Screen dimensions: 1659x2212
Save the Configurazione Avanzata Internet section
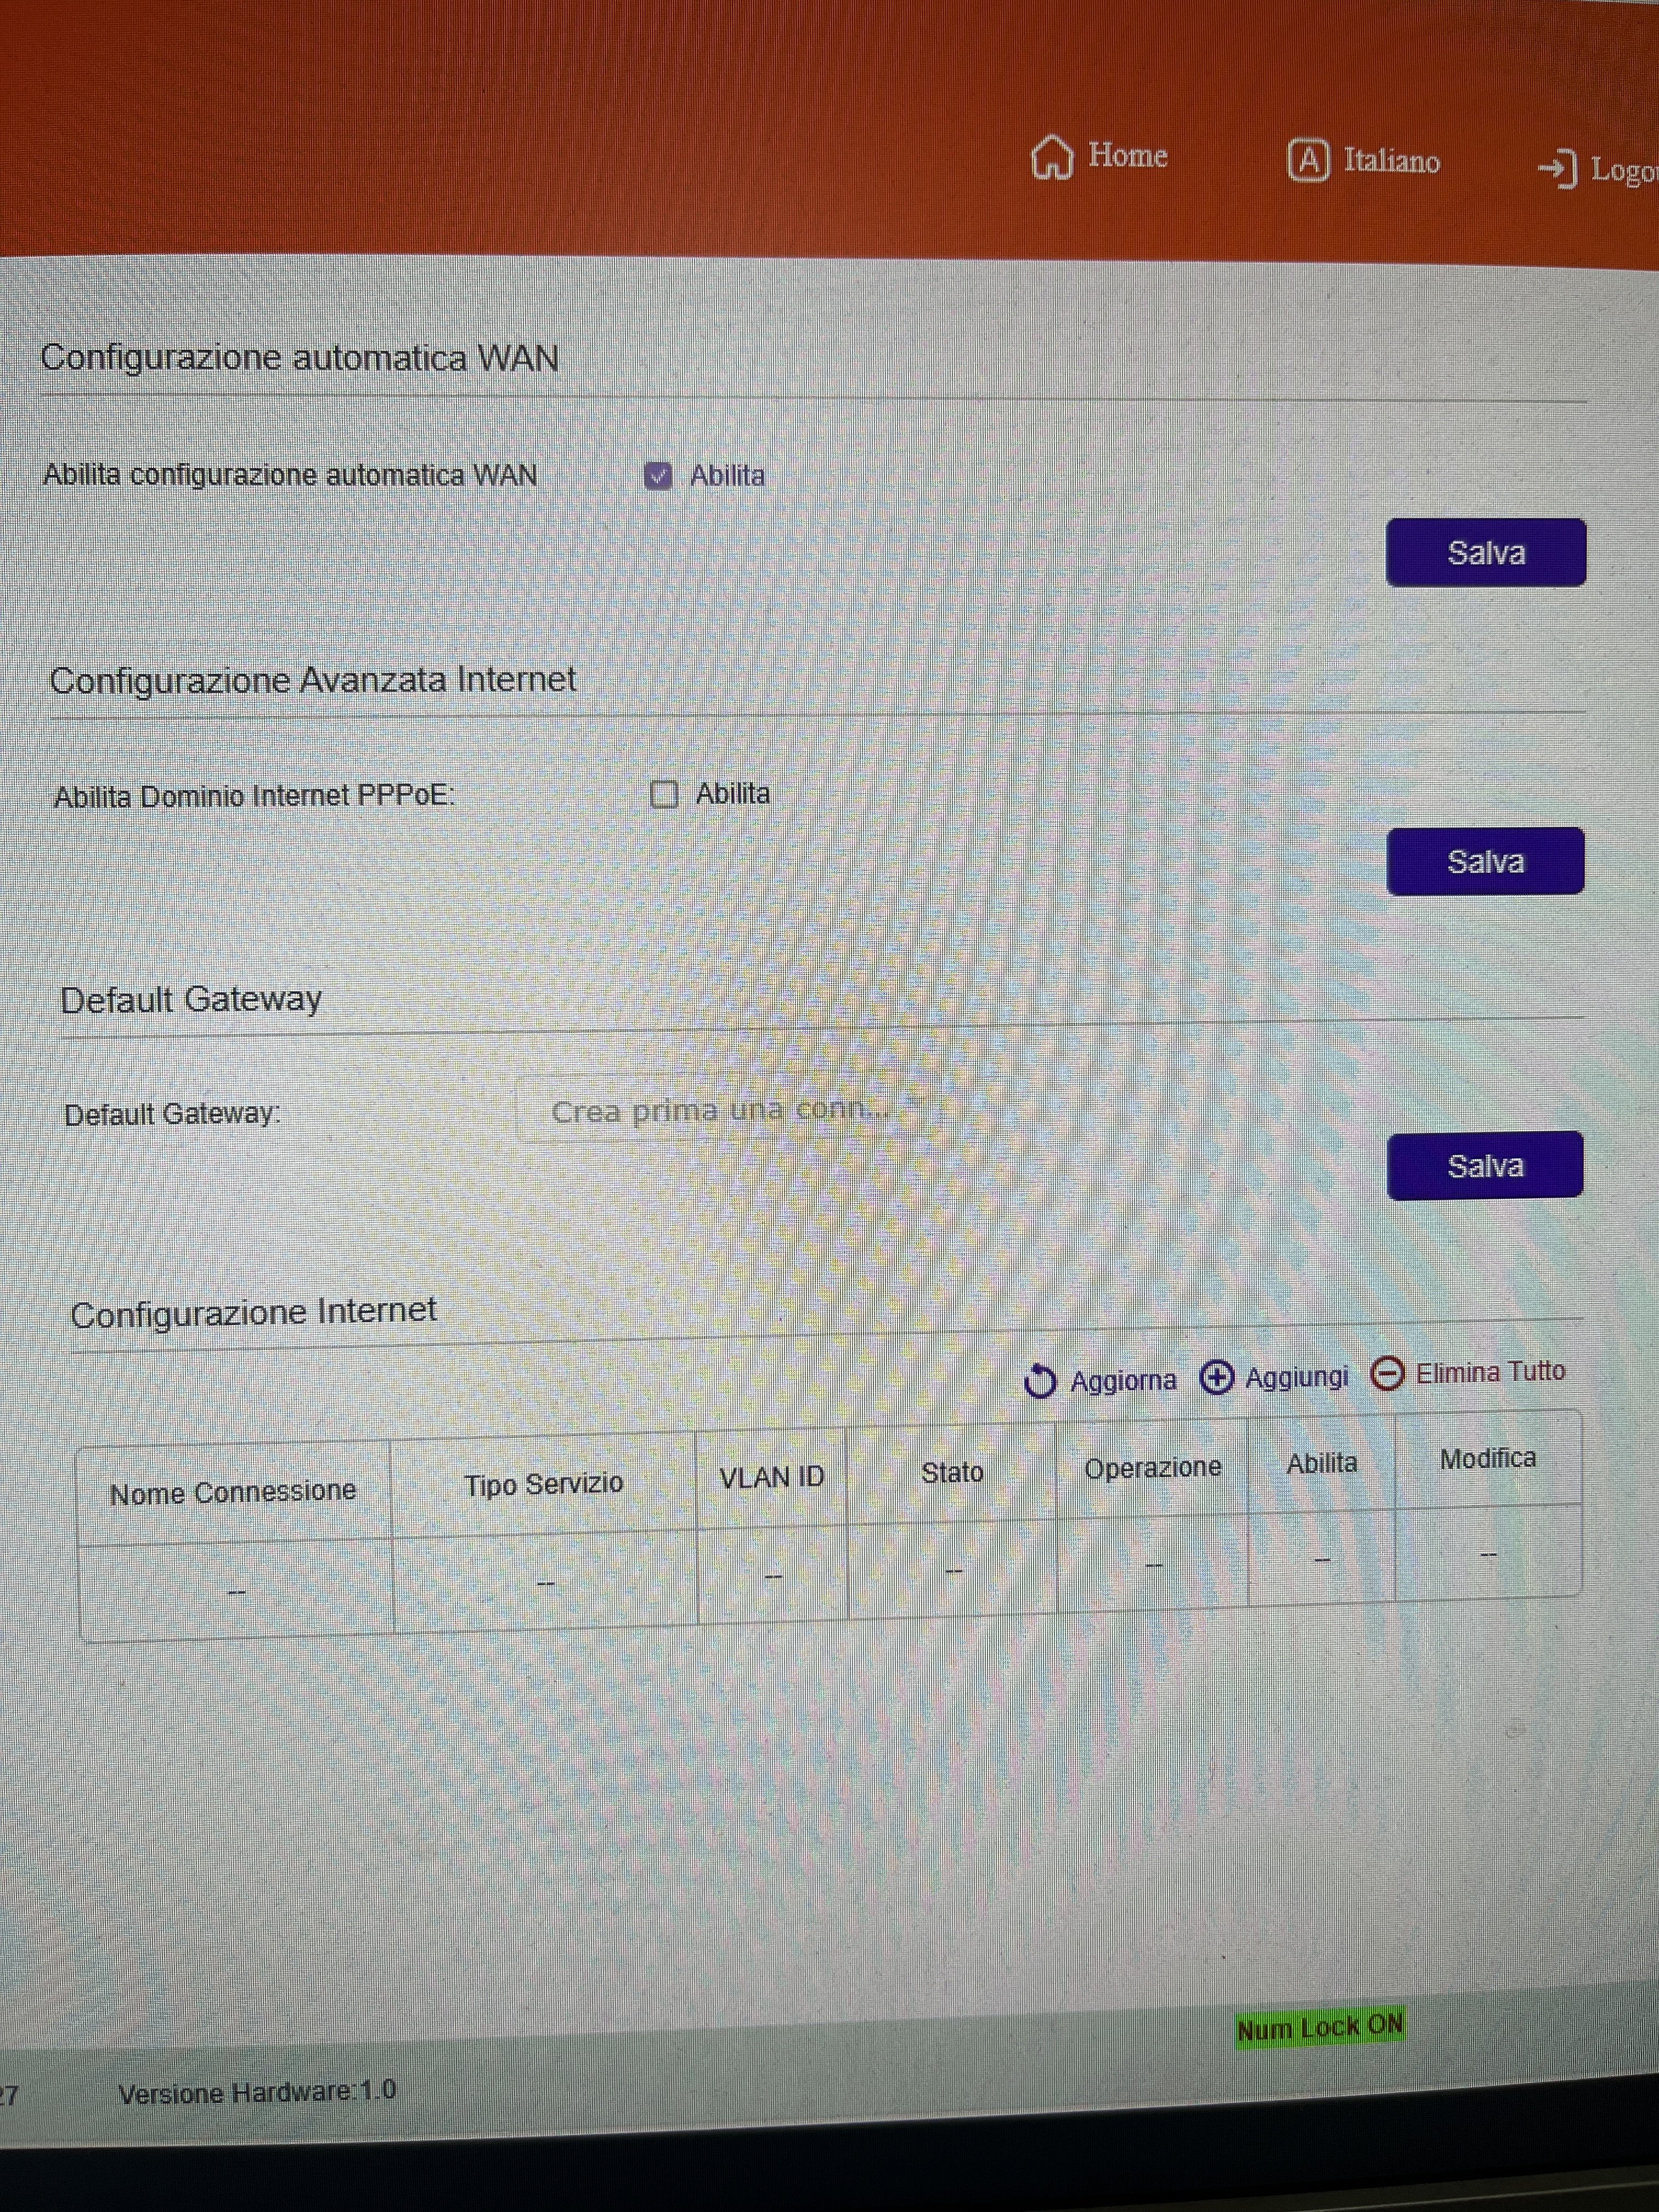point(1485,861)
